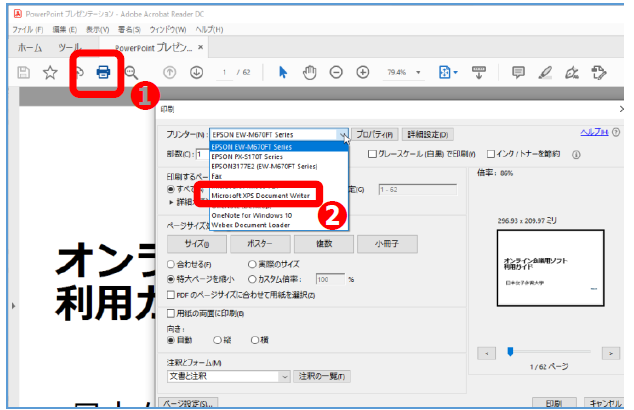Click the read mode keyboard-arrow icon
The image size is (634, 410).
(479, 73)
